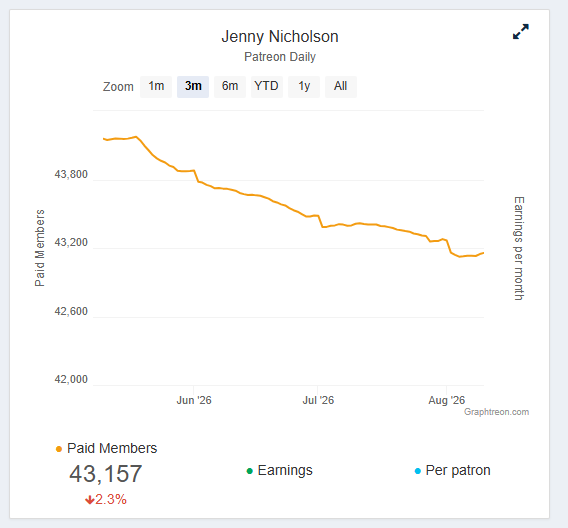
Task: Toggle the Per patron series visibility
Action: click(x=458, y=470)
